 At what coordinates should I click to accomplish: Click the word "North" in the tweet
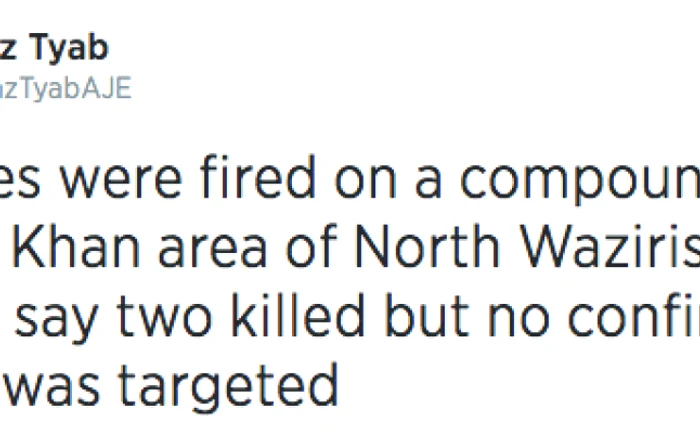point(427,246)
